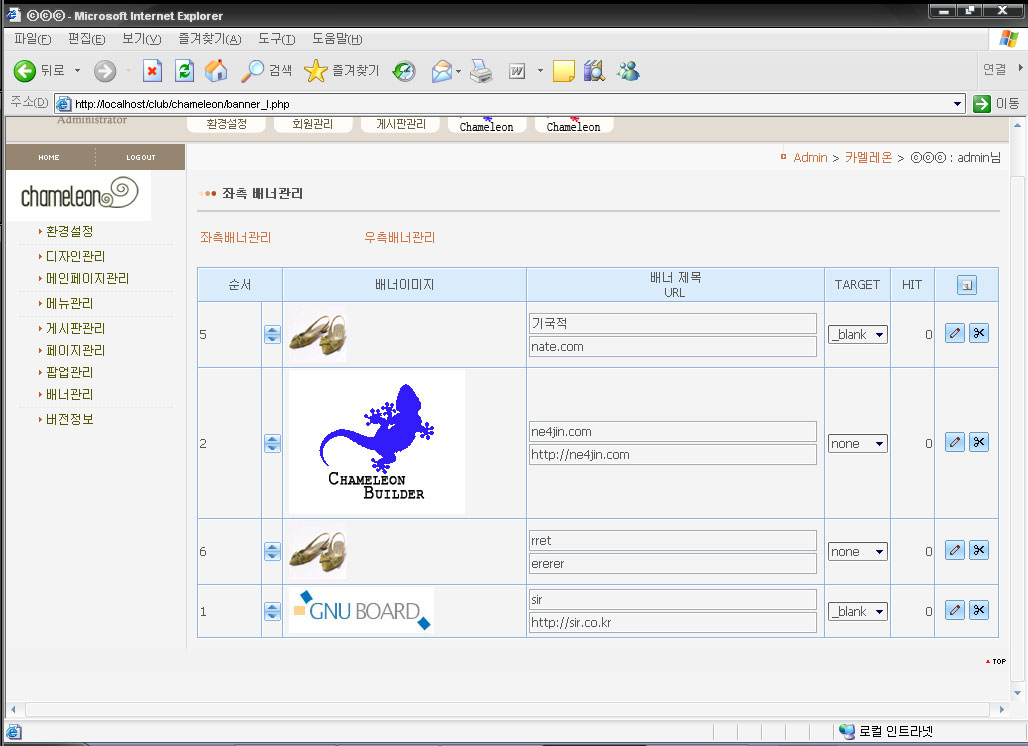Expand the address bar URL dropdown
This screenshot has width=1028, height=746.
tap(957, 104)
